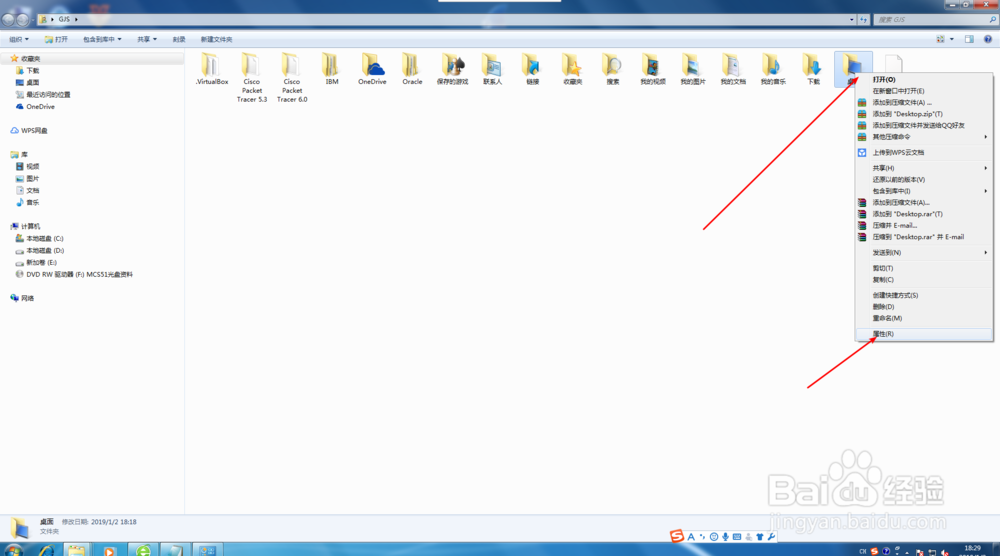This screenshot has height=556, width=1000.
Task: Select the OneDrive folder icon in file list
Action: (x=372, y=69)
